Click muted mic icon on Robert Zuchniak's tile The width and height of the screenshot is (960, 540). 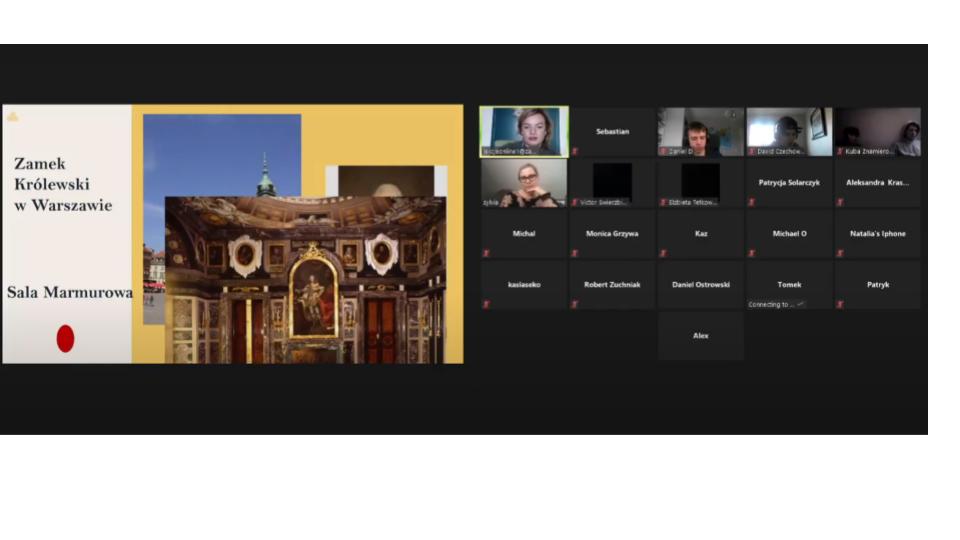[574, 304]
